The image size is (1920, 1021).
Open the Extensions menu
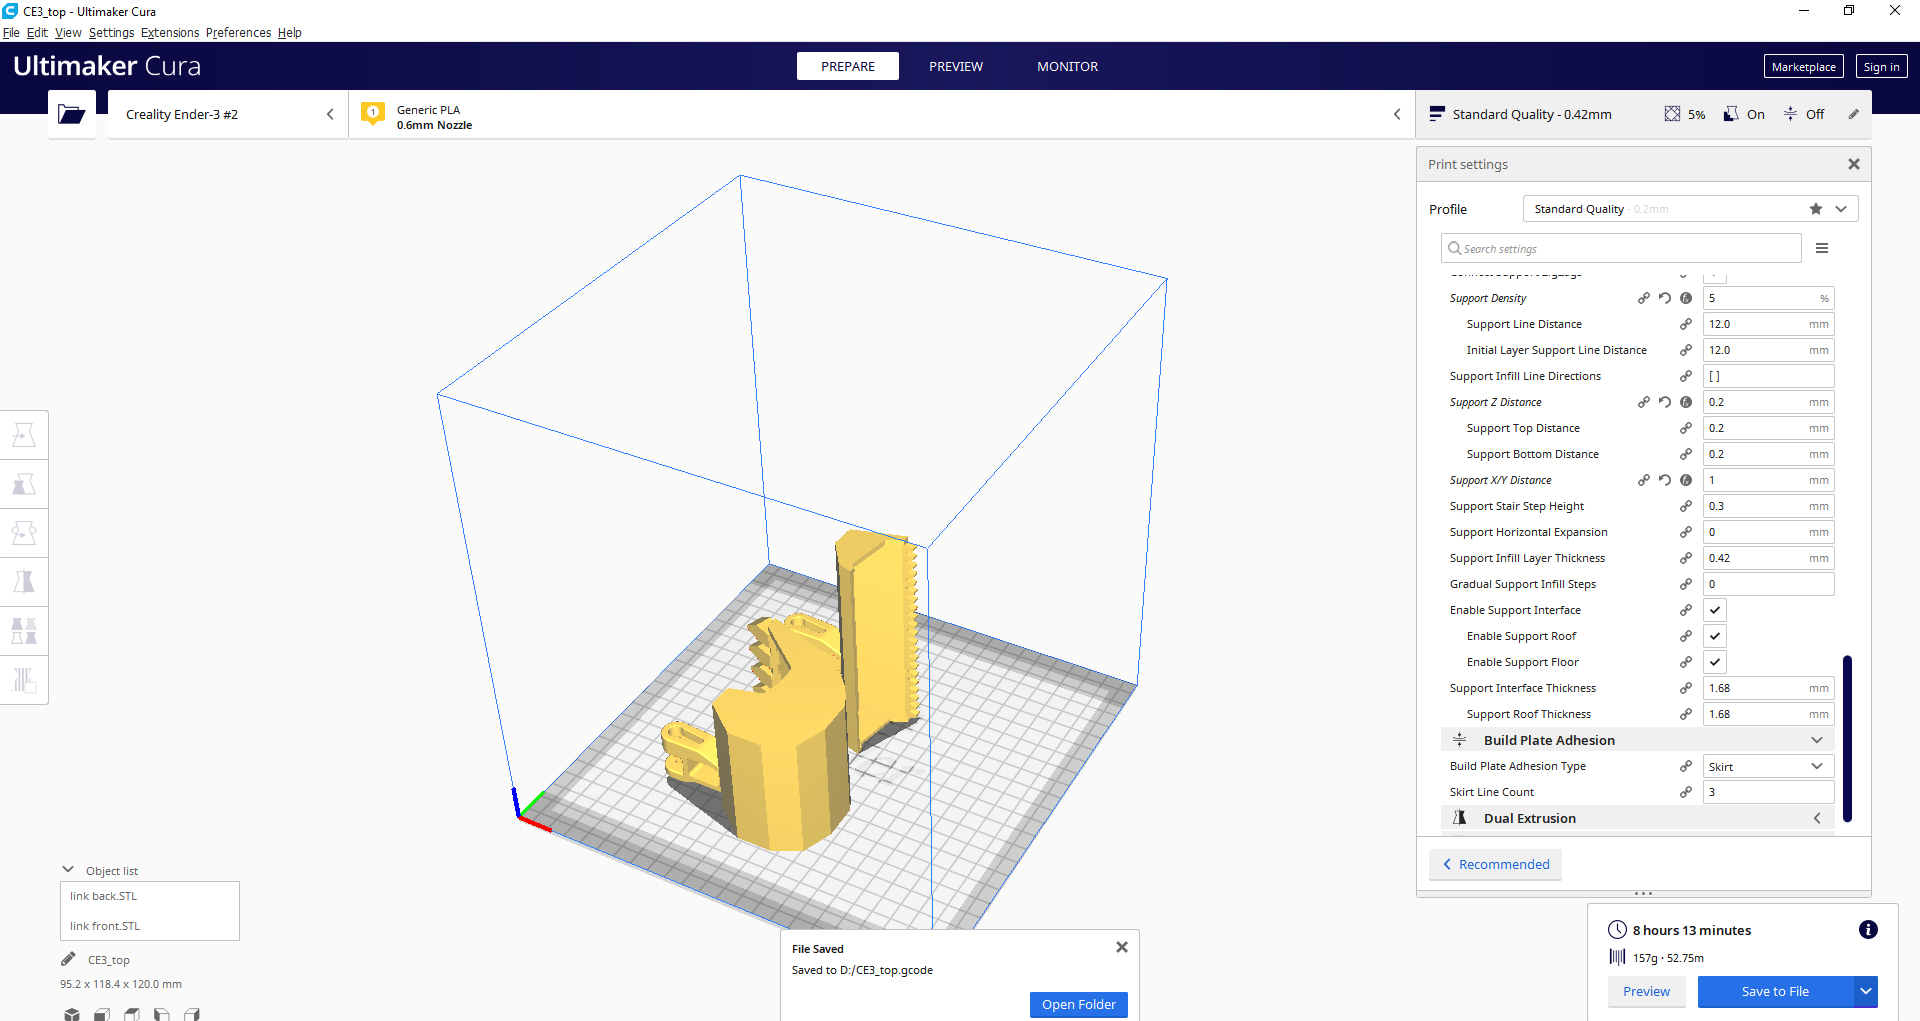[169, 32]
